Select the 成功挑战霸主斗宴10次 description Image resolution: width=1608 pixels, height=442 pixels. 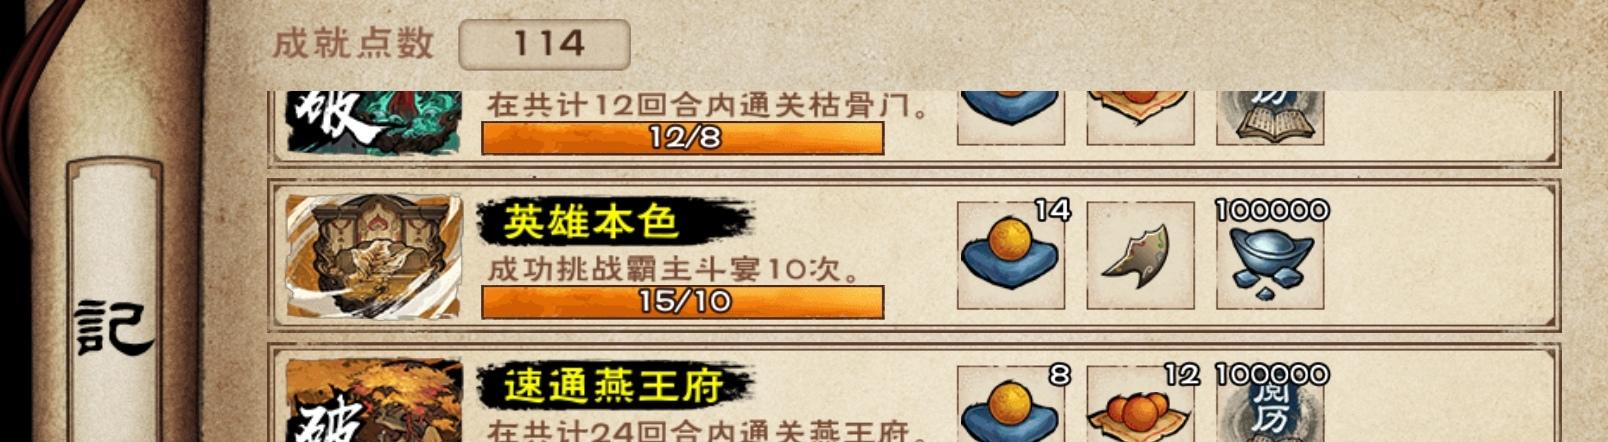click(x=674, y=269)
